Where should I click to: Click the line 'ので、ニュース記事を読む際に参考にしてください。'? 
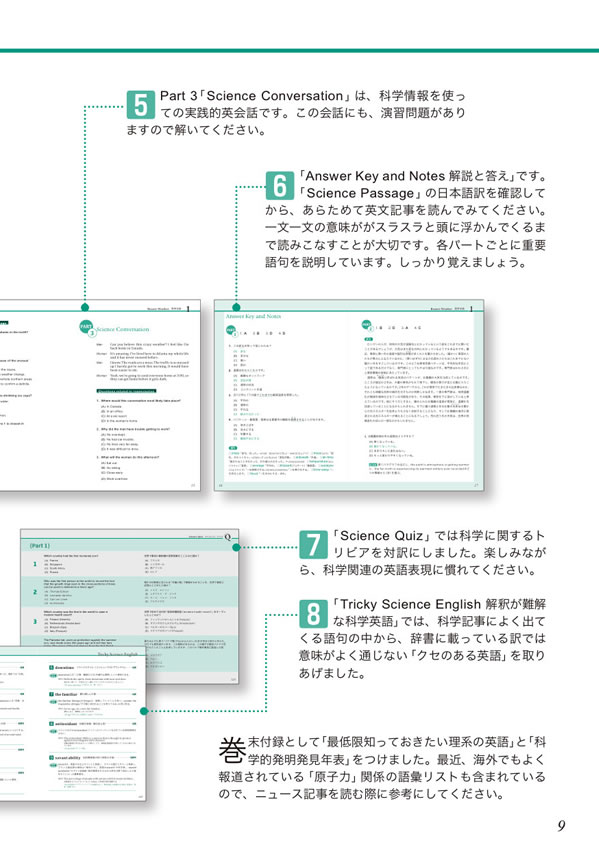[362, 794]
